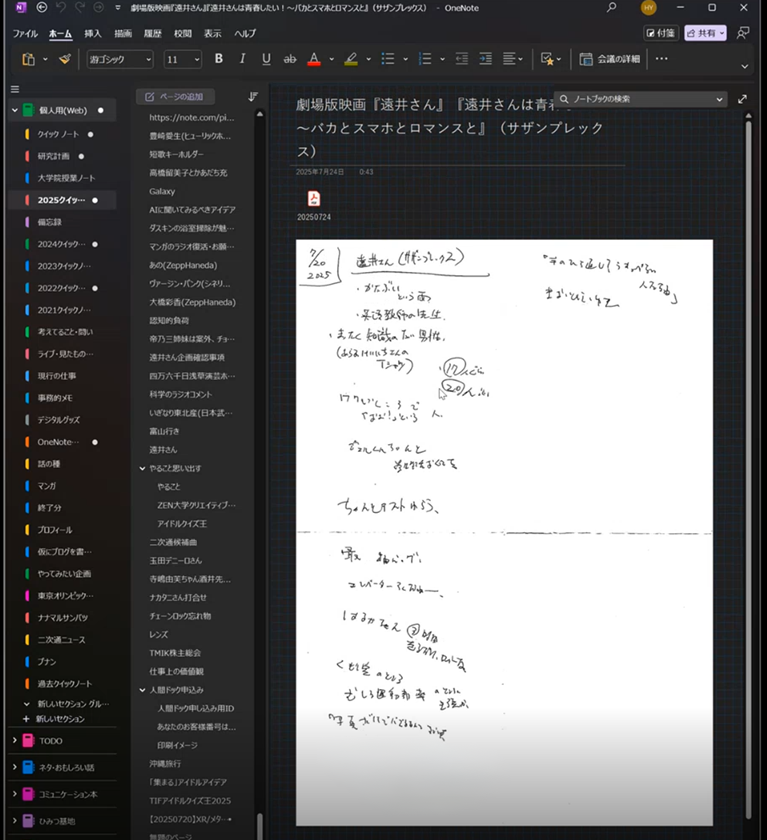Click the 共有 share button
This screenshot has width=767, height=840.
pos(705,33)
